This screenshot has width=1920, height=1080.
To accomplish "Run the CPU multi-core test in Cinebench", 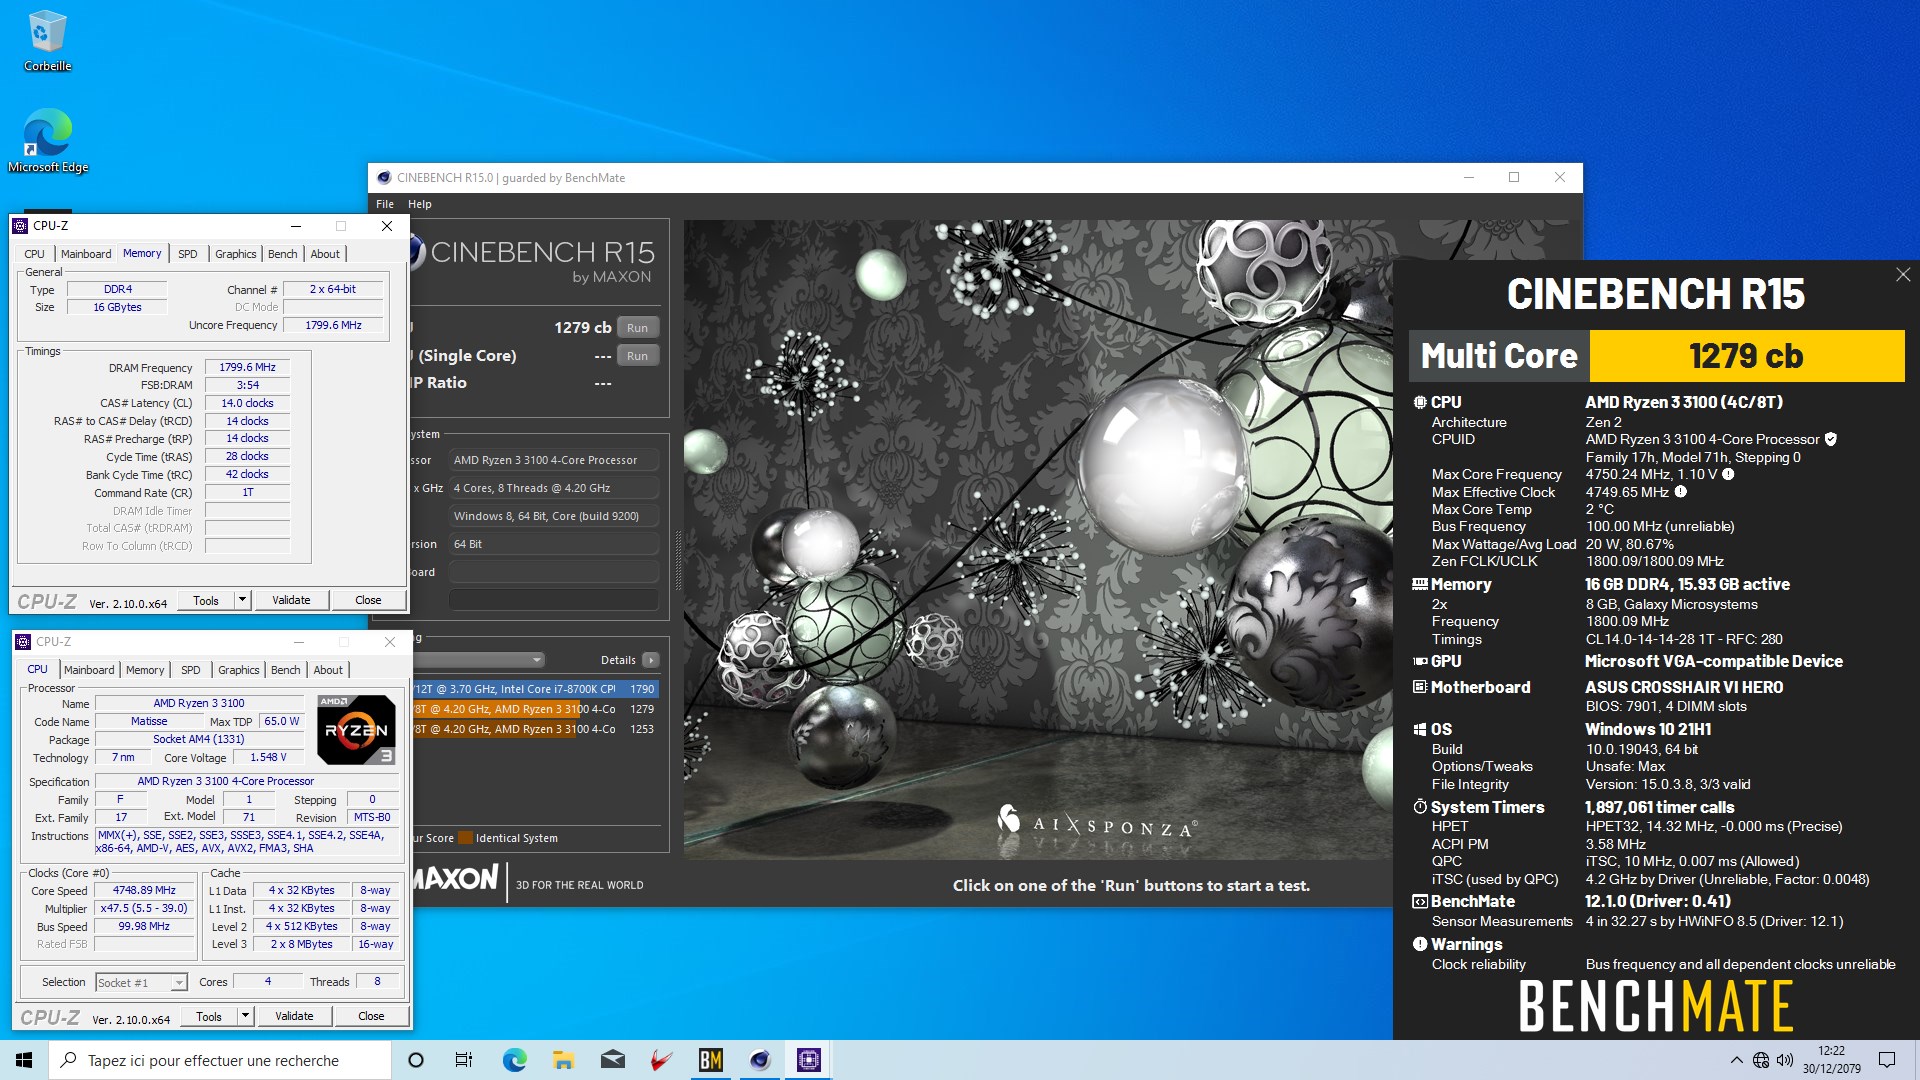I will point(638,328).
